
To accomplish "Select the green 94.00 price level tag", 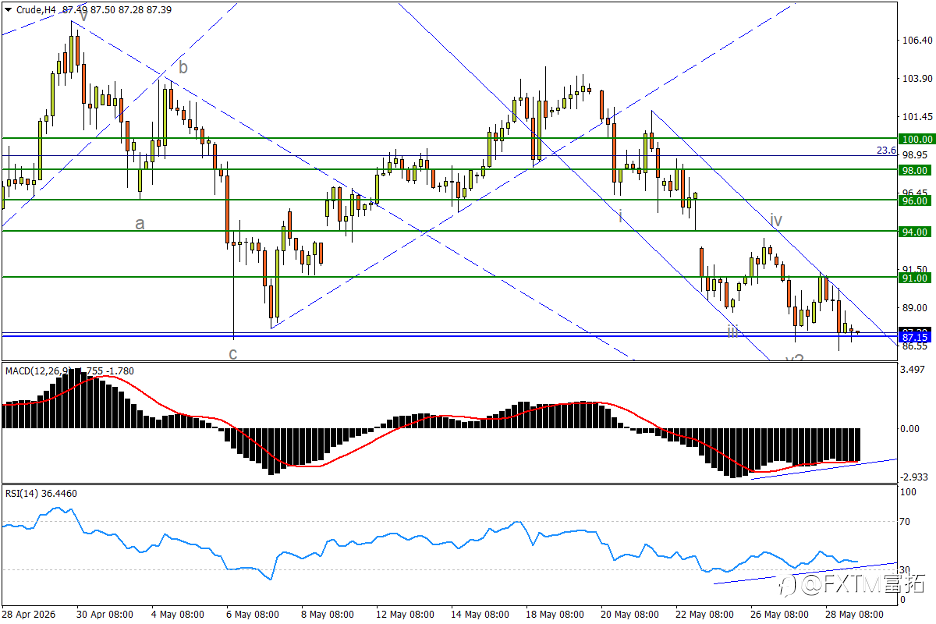I will point(916,232).
